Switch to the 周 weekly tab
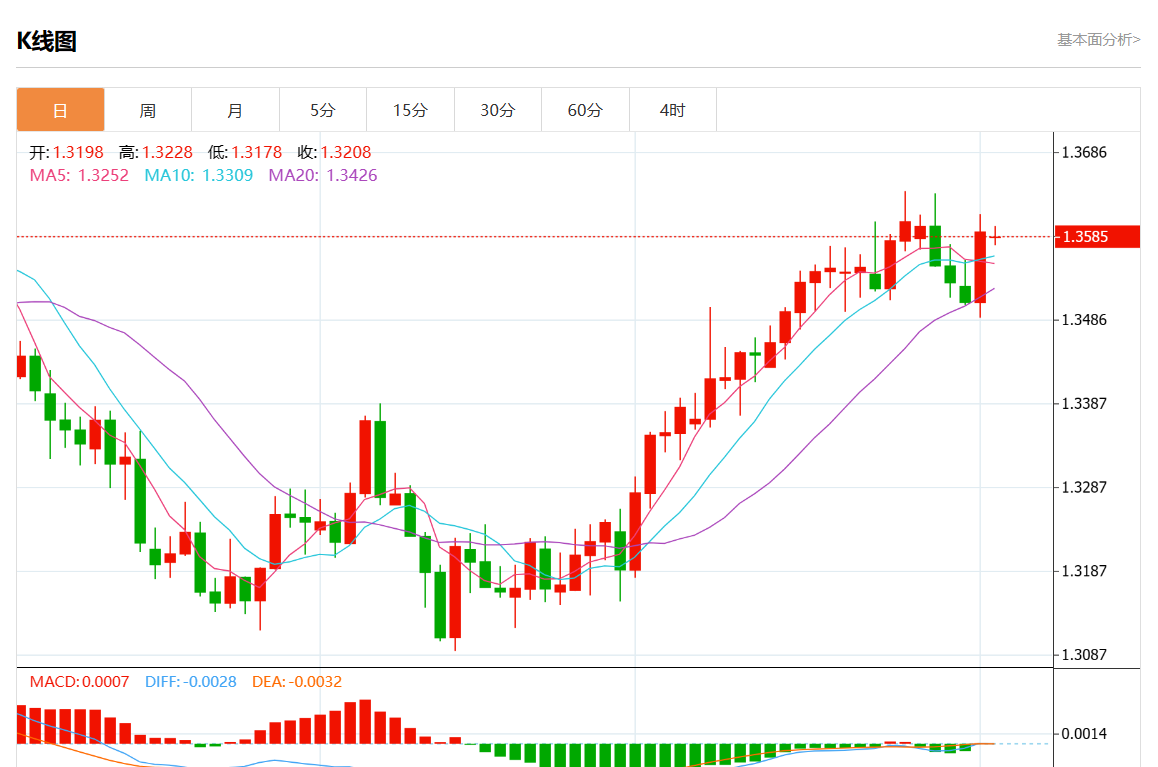Viewport: 1158px width, 767px height. 148,110
